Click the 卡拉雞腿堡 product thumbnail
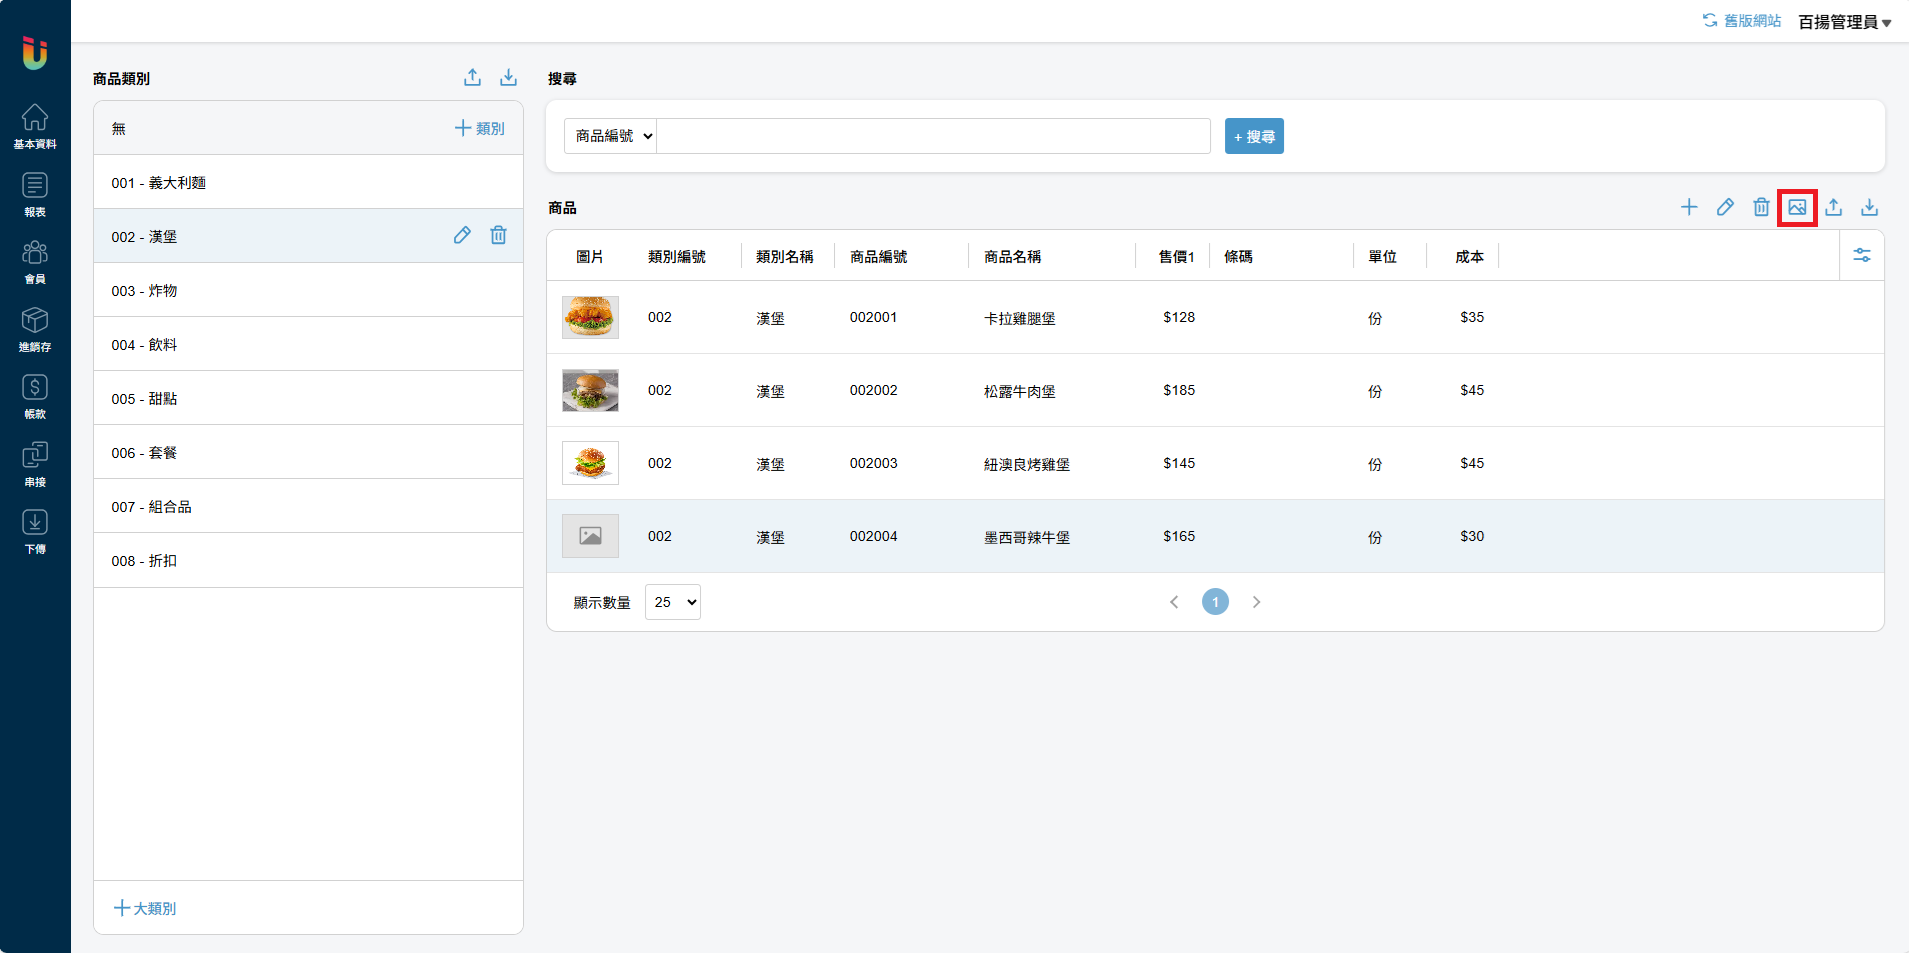This screenshot has height=954, width=1909. pyautogui.click(x=590, y=317)
